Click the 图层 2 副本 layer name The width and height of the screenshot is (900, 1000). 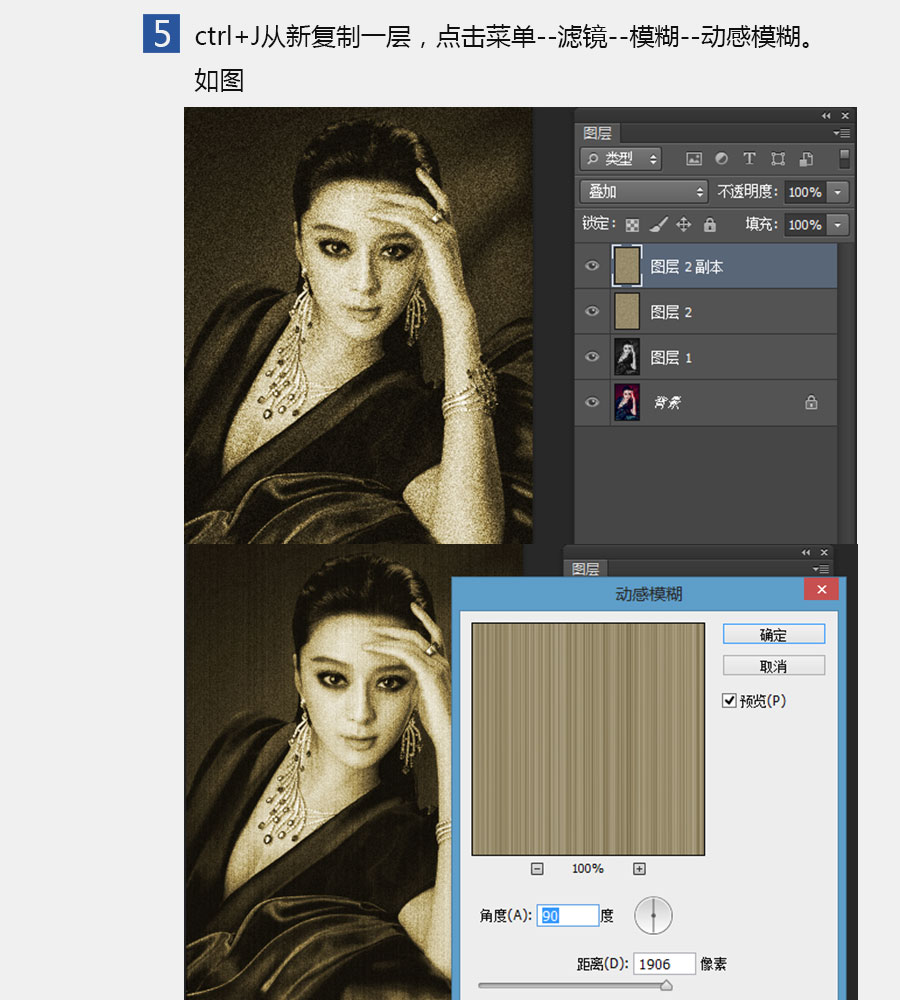[686, 267]
